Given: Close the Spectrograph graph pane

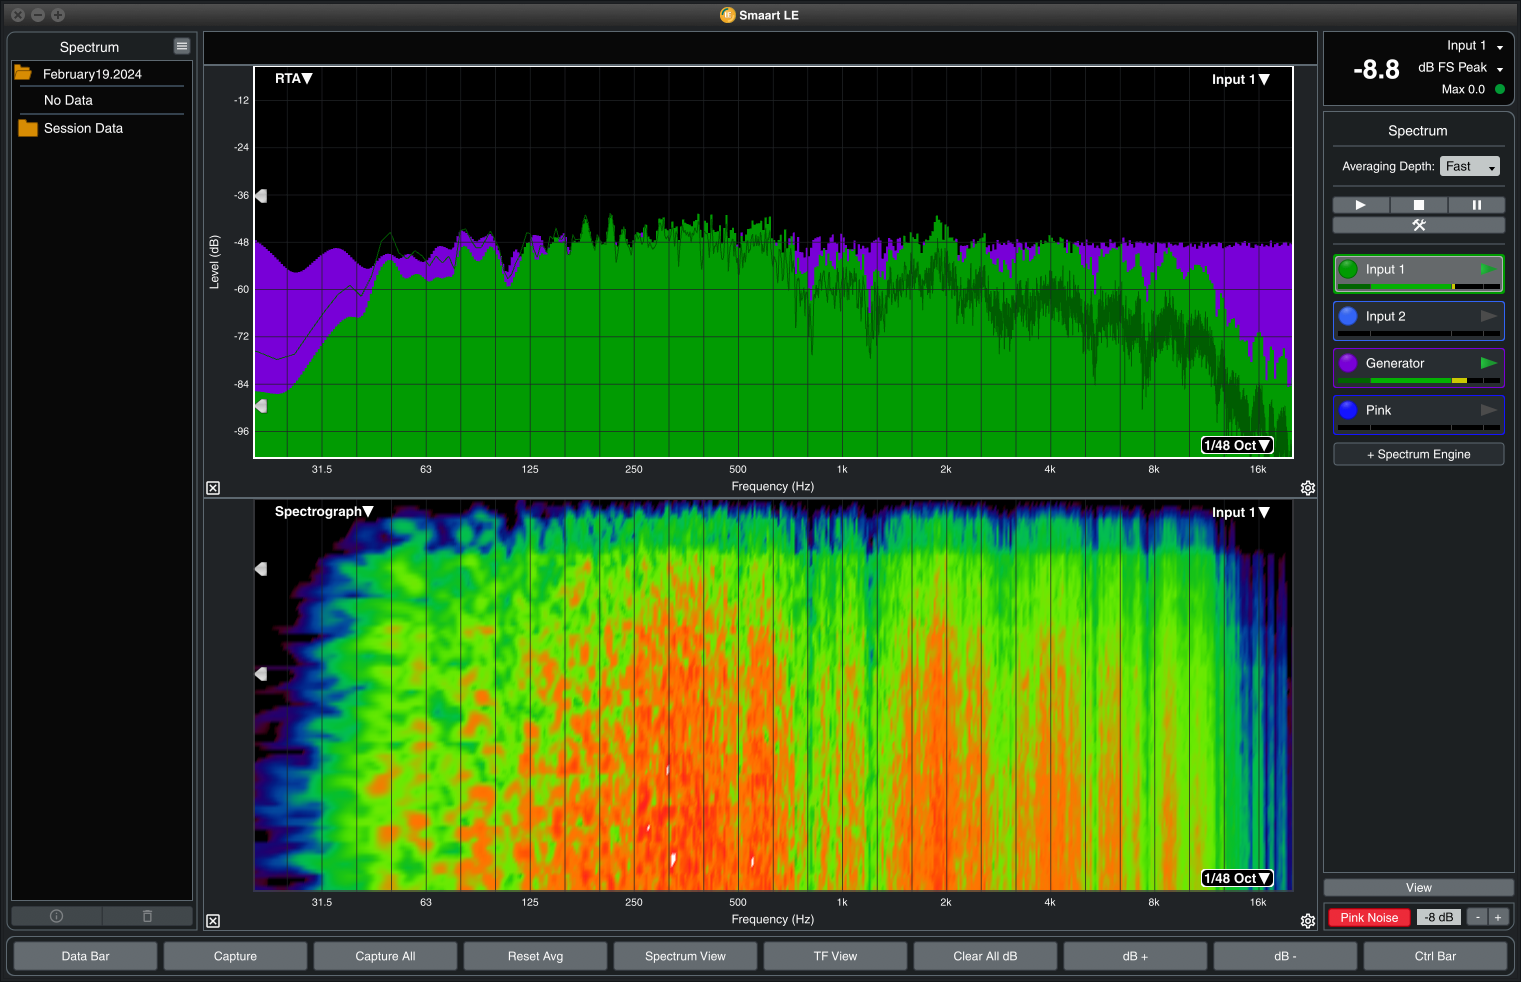Looking at the screenshot, I should pyautogui.click(x=213, y=921).
